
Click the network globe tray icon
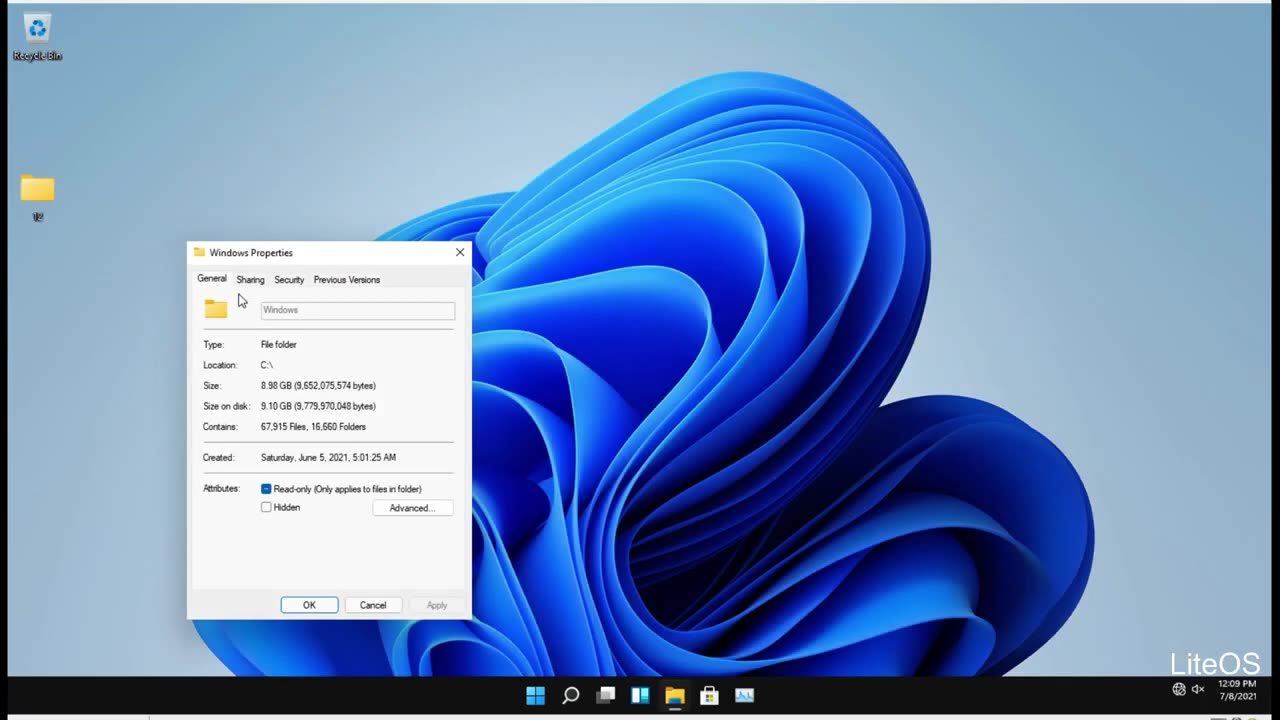click(1179, 689)
